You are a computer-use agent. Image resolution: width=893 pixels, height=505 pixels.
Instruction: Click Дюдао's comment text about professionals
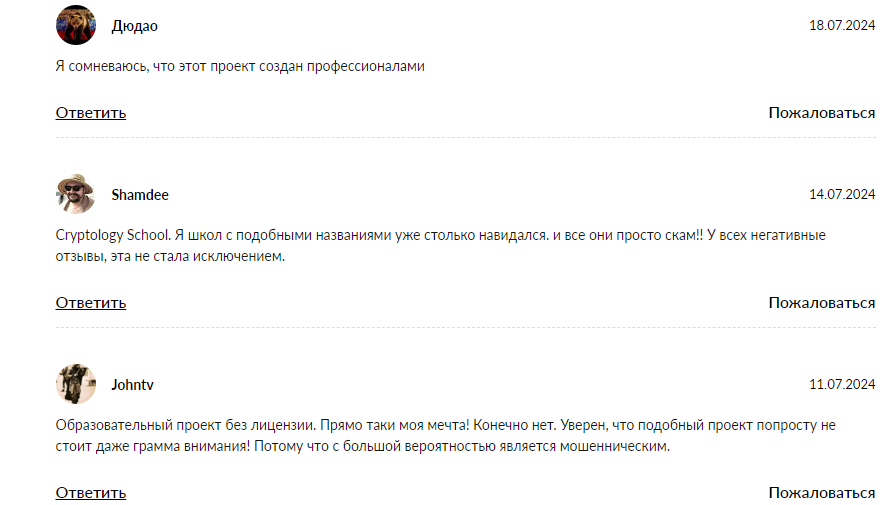tap(240, 67)
